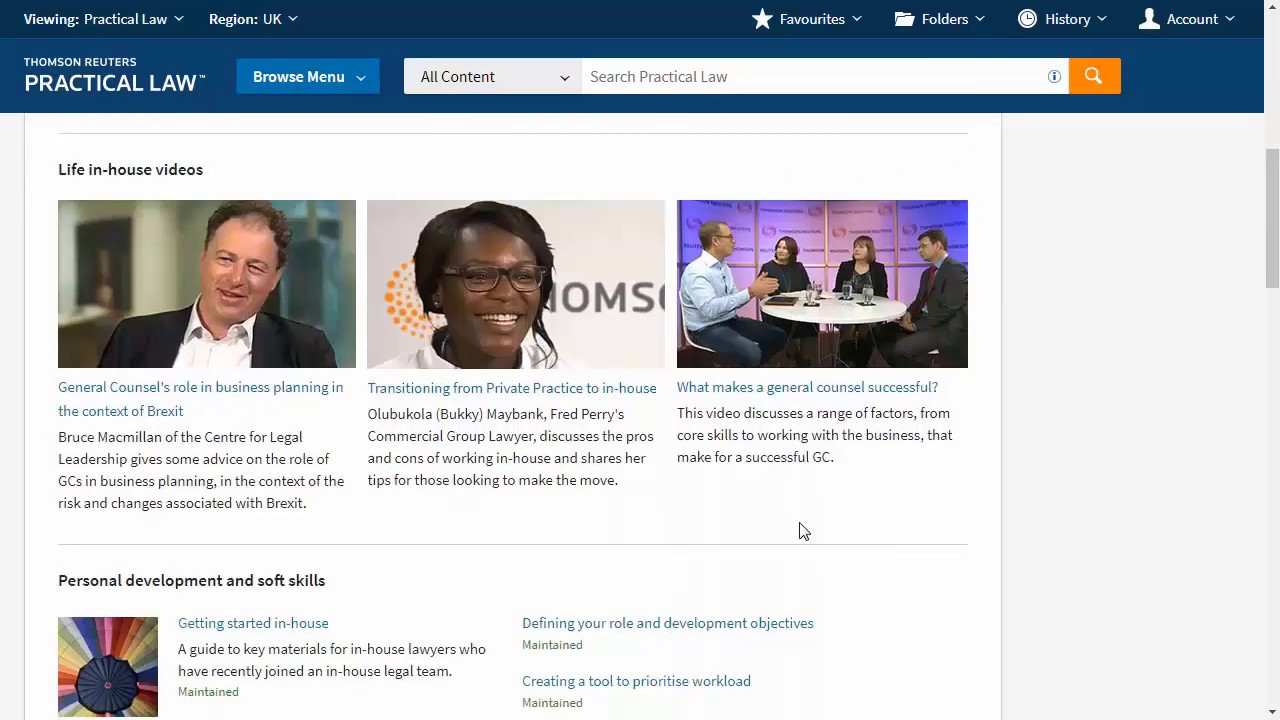Click the Olubukola Maybank description paragraph
This screenshot has height=720, width=1280.
[510, 447]
